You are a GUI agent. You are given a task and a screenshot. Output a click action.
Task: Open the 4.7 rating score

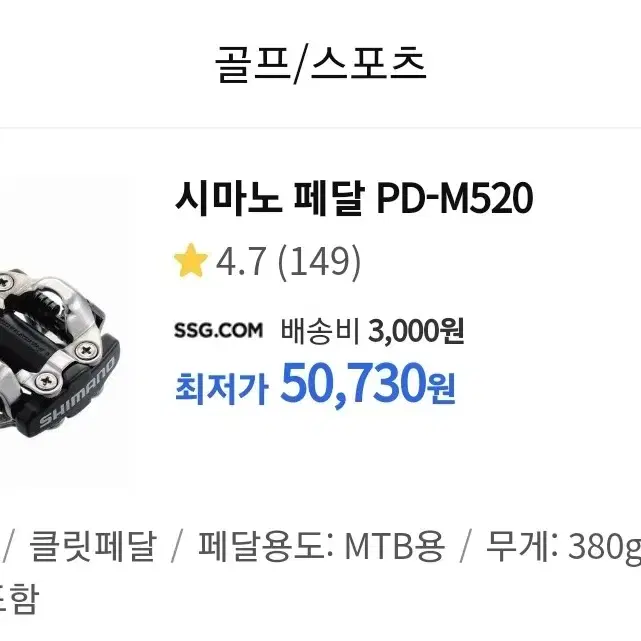tap(241, 261)
